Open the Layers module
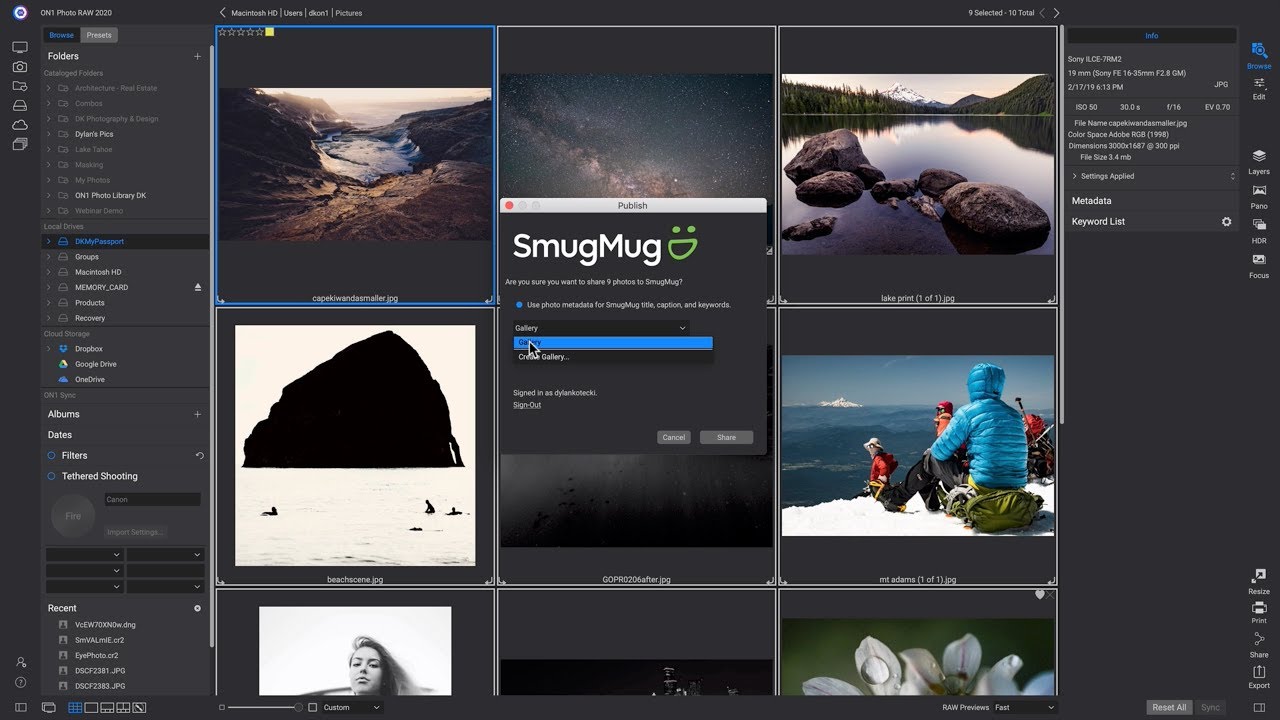The height and width of the screenshot is (720, 1280). pos(1259,161)
